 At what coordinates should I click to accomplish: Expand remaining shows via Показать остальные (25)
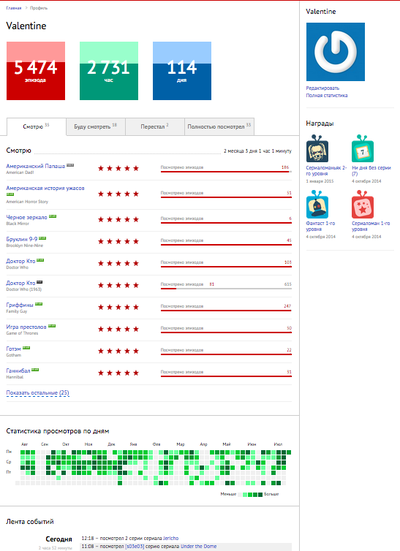[38, 393]
